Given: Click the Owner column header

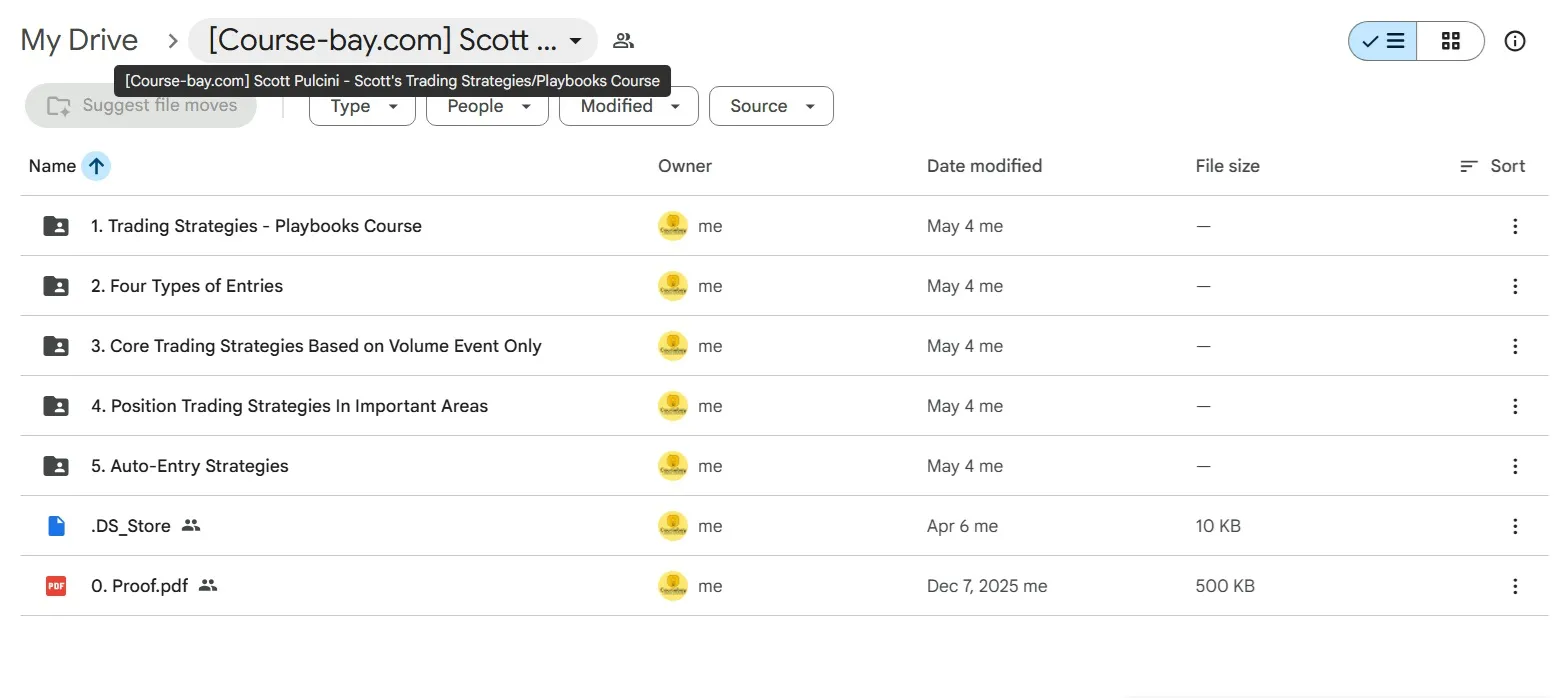Looking at the screenshot, I should pyautogui.click(x=685, y=166).
